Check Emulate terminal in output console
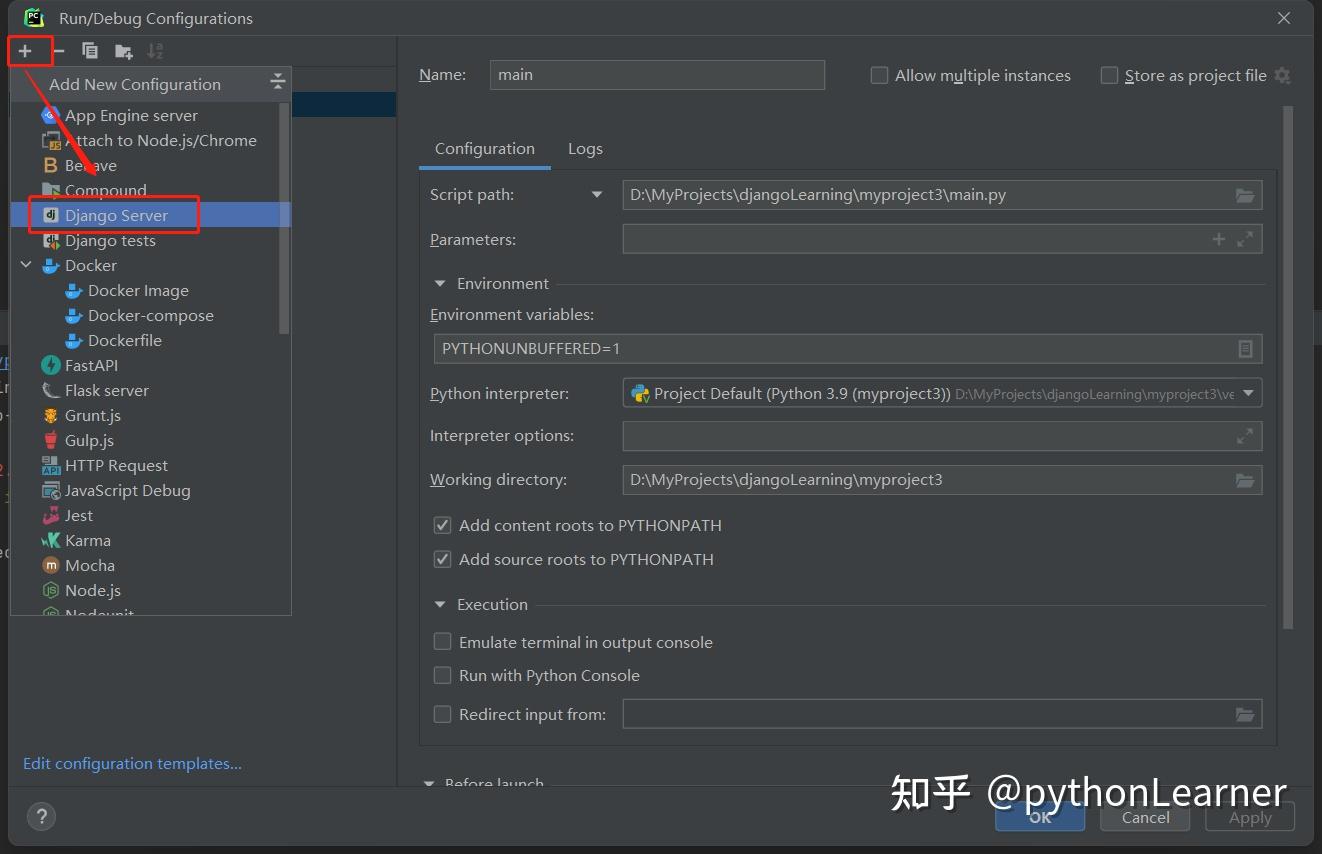1322x854 pixels. click(x=442, y=641)
